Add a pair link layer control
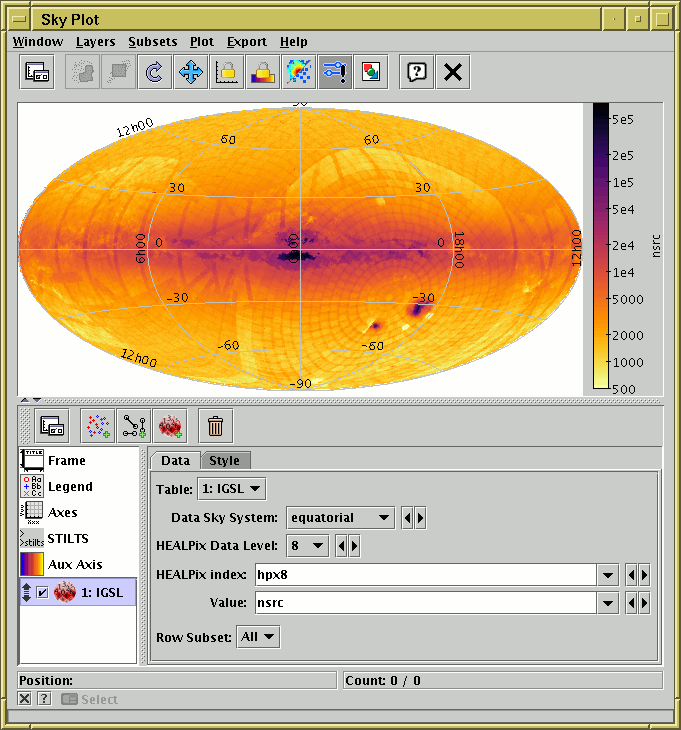Viewport: 681px width, 730px height. [x=133, y=427]
